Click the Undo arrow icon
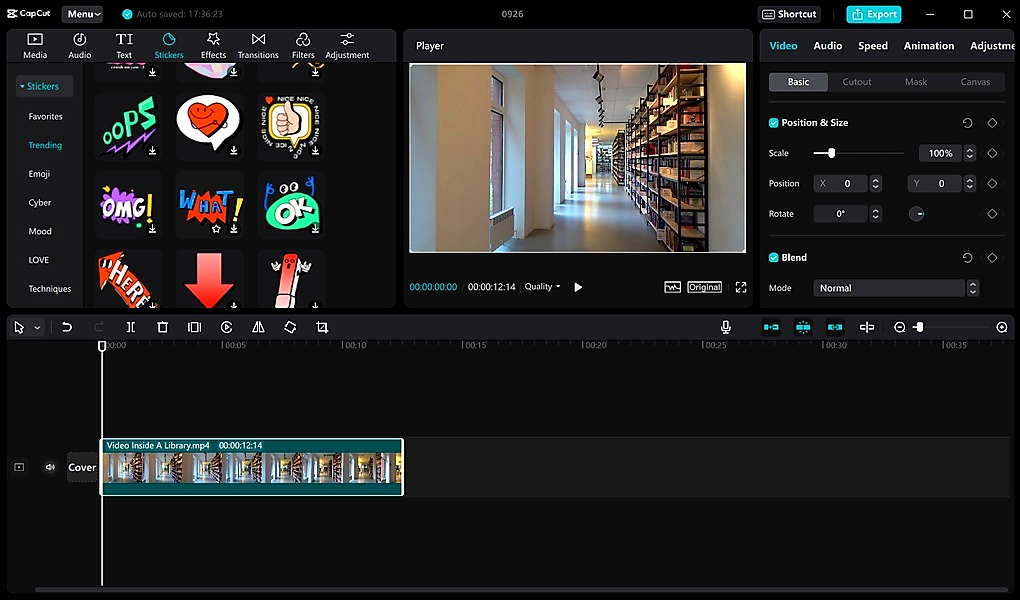Image resolution: width=1020 pixels, height=600 pixels. [67, 327]
